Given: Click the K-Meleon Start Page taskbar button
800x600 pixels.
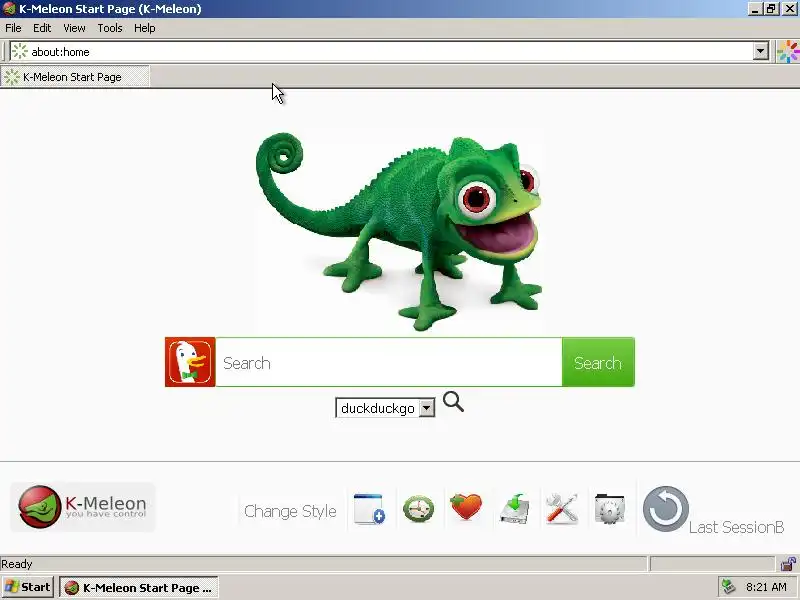Looking at the screenshot, I should tap(139, 588).
